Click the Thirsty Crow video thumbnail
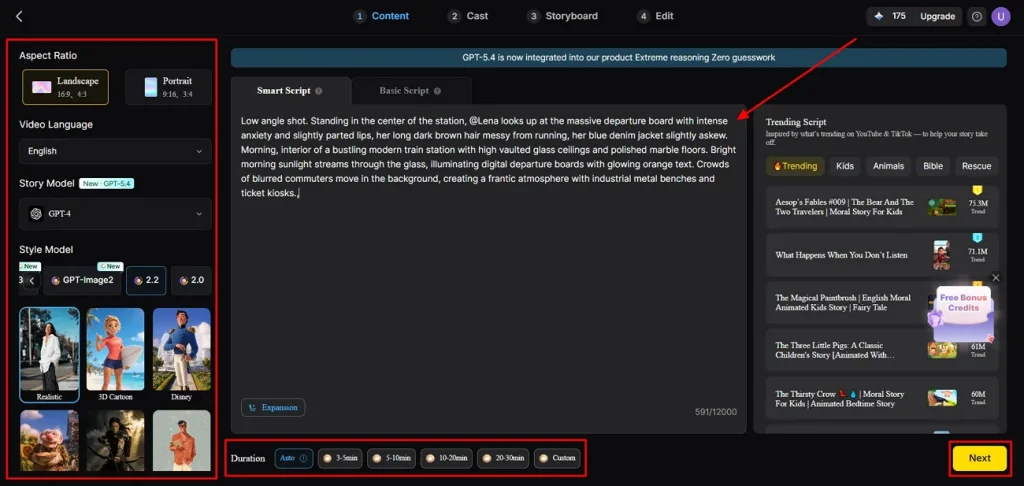 (942, 398)
